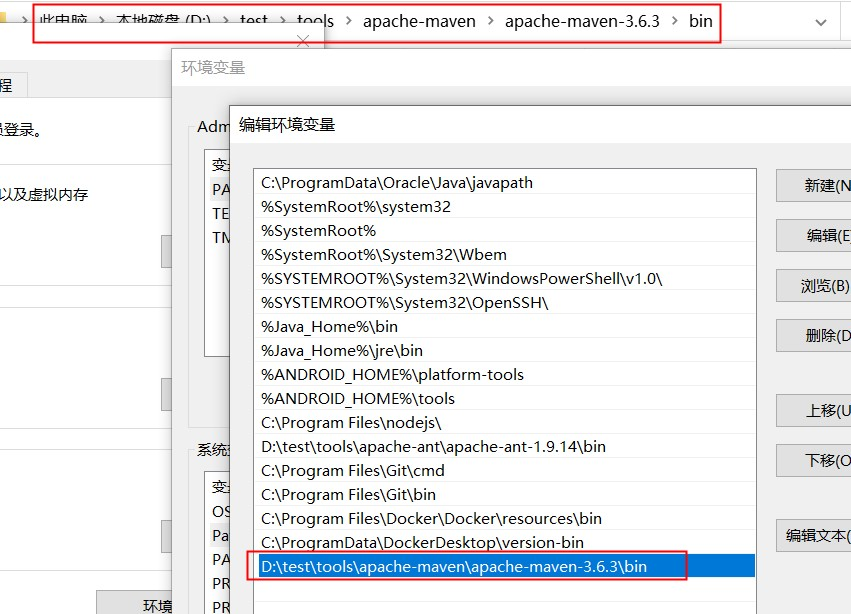This screenshot has height=614, width=851.
Task: Click apache-maven folder in the breadcrumb path
Action: click(x=419, y=21)
